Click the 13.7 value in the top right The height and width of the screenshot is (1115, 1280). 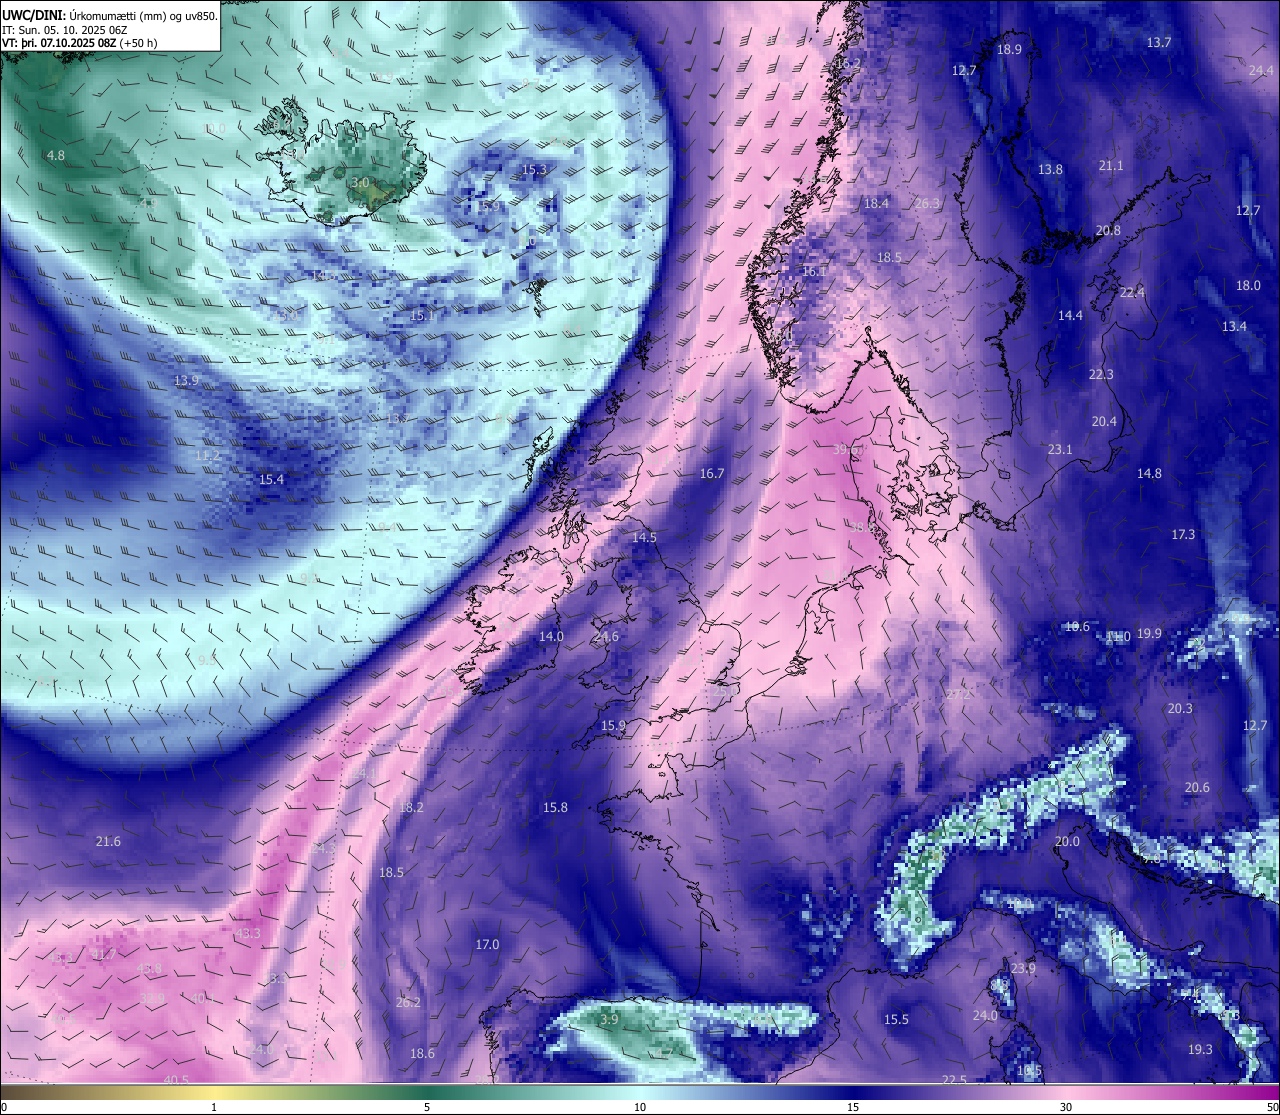pos(1159,43)
